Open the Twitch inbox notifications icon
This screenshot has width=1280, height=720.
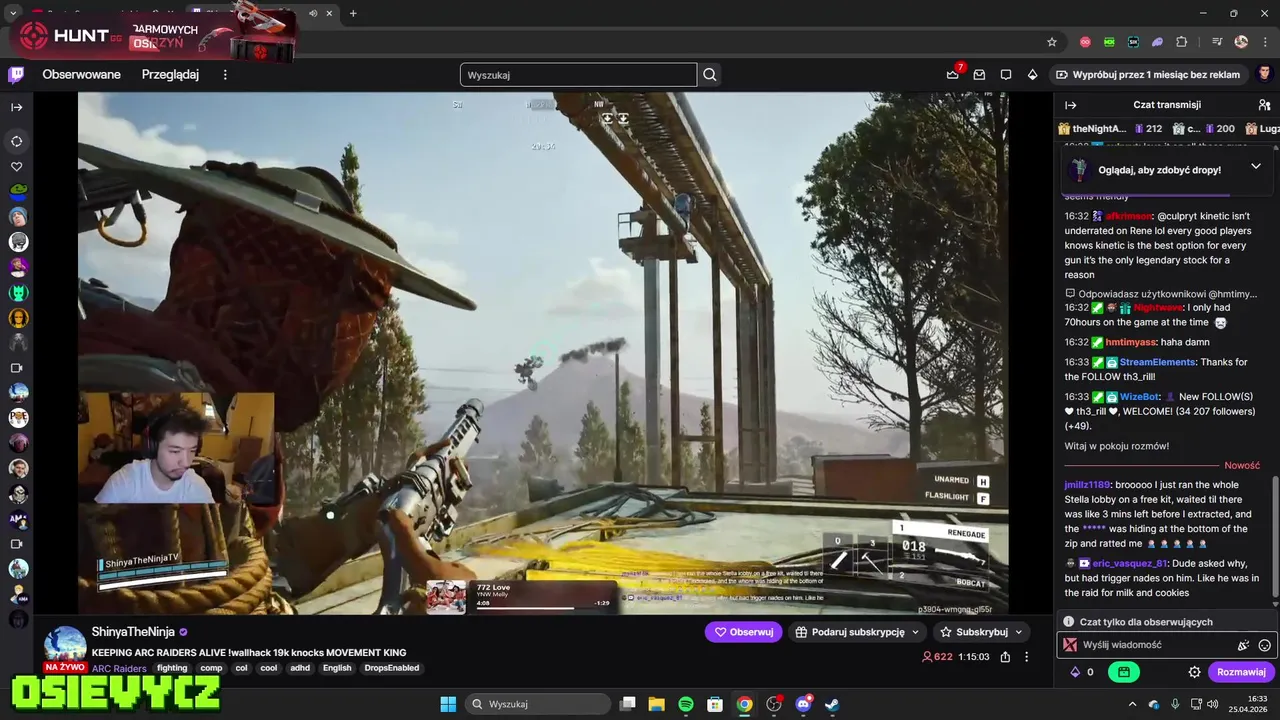coord(979,74)
